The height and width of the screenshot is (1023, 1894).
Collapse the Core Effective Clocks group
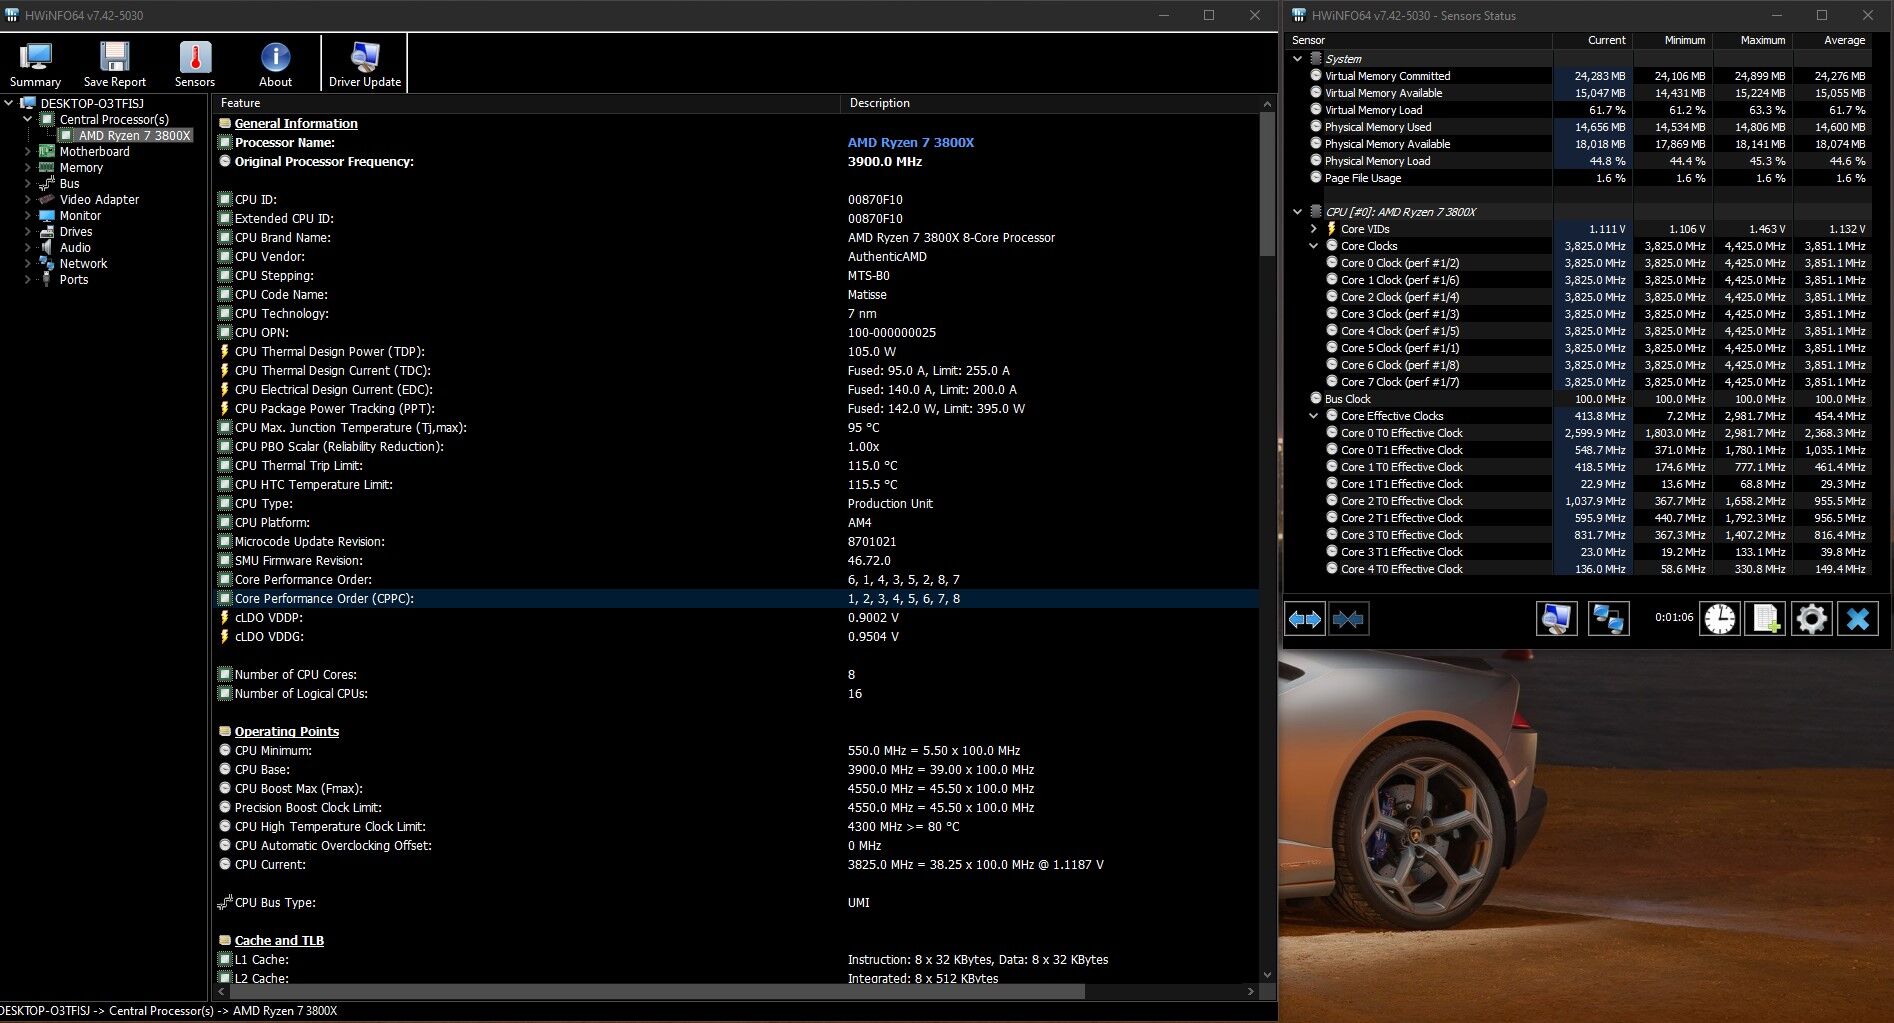point(1314,416)
